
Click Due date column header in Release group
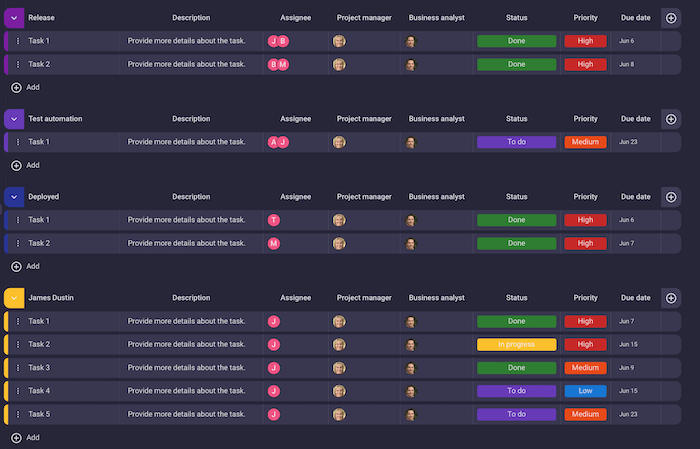(x=635, y=18)
